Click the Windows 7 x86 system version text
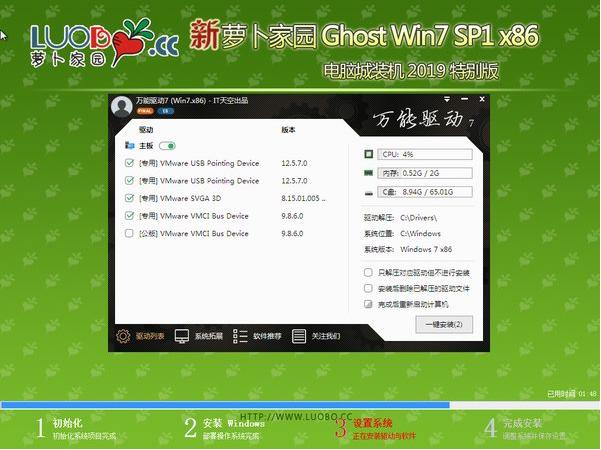The height and width of the screenshot is (450, 601). pyautogui.click(x=426, y=249)
